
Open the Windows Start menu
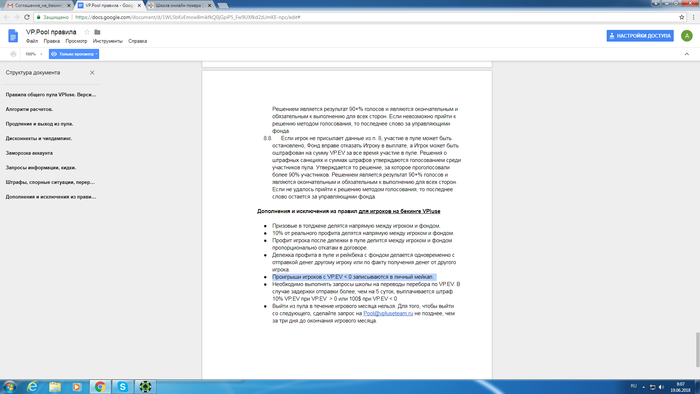pos(9,386)
